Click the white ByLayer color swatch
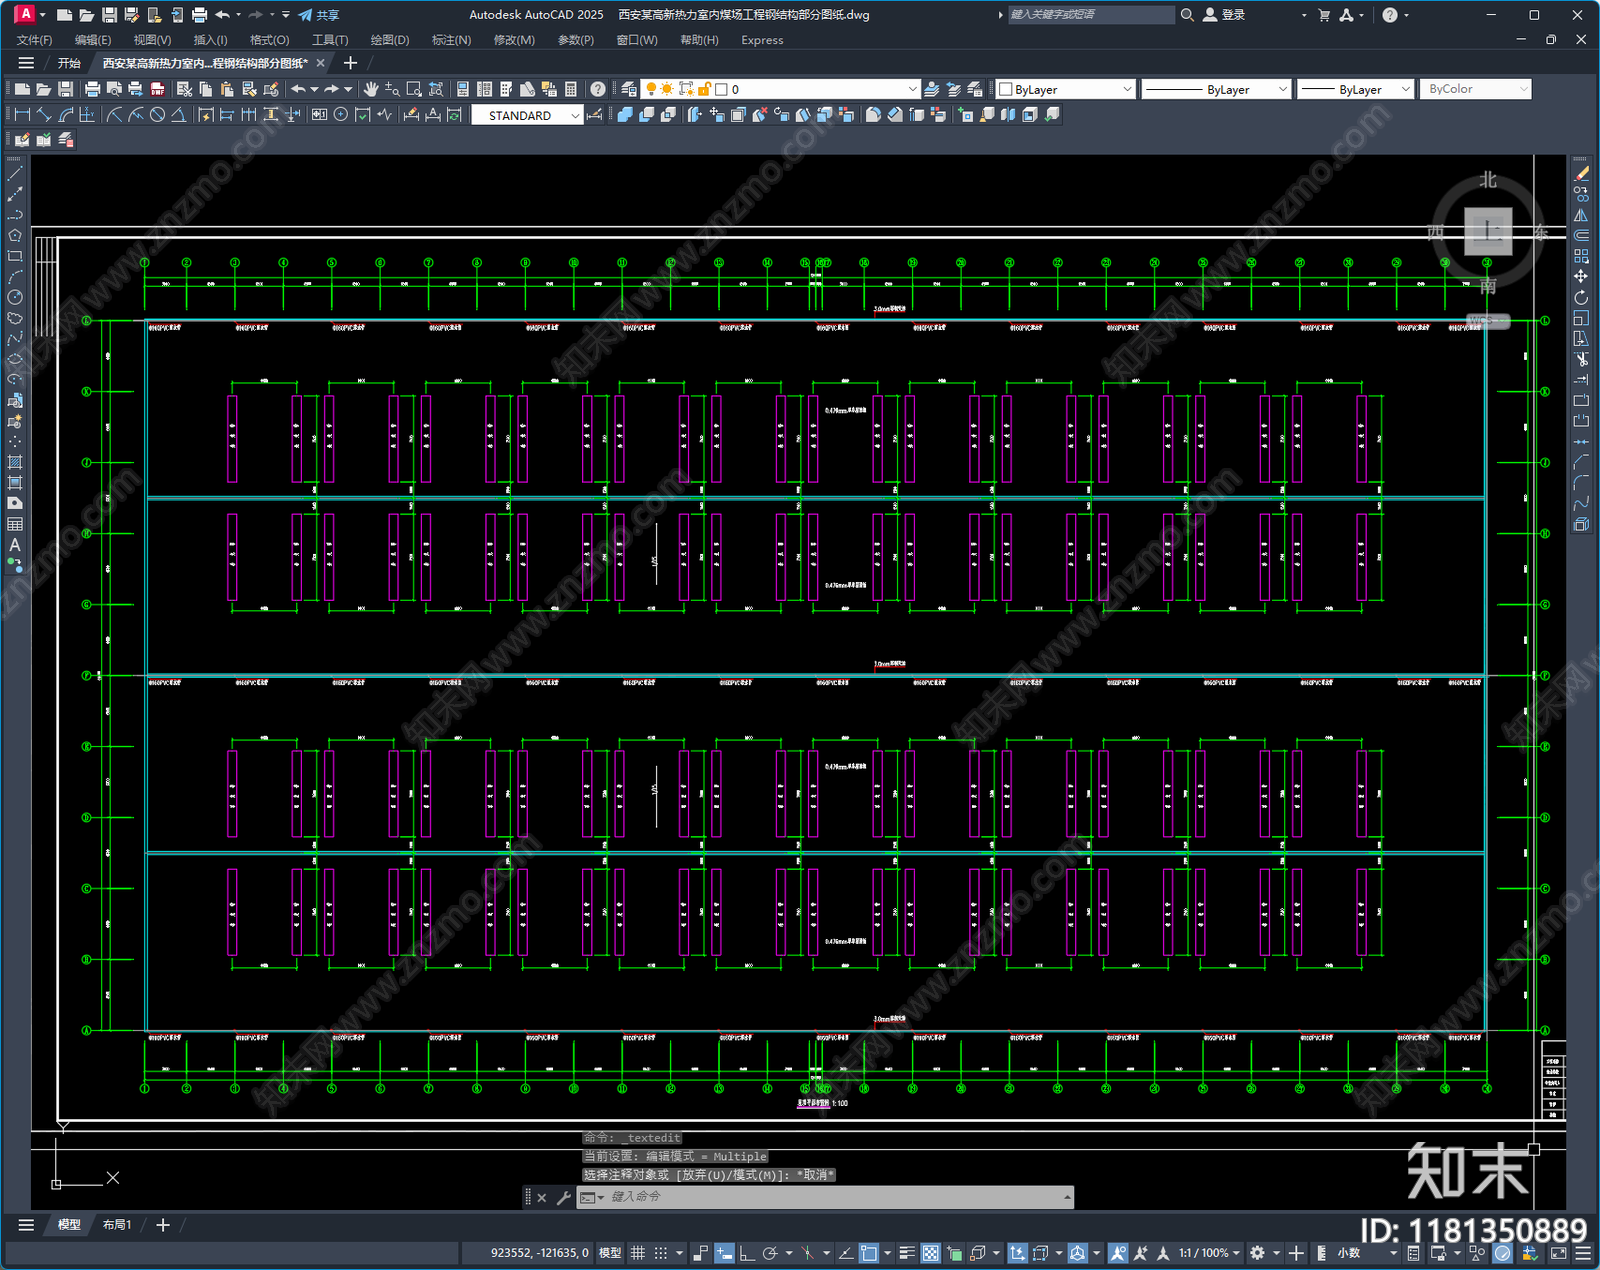This screenshot has height=1270, width=1600. pyautogui.click(x=1006, y=89)
